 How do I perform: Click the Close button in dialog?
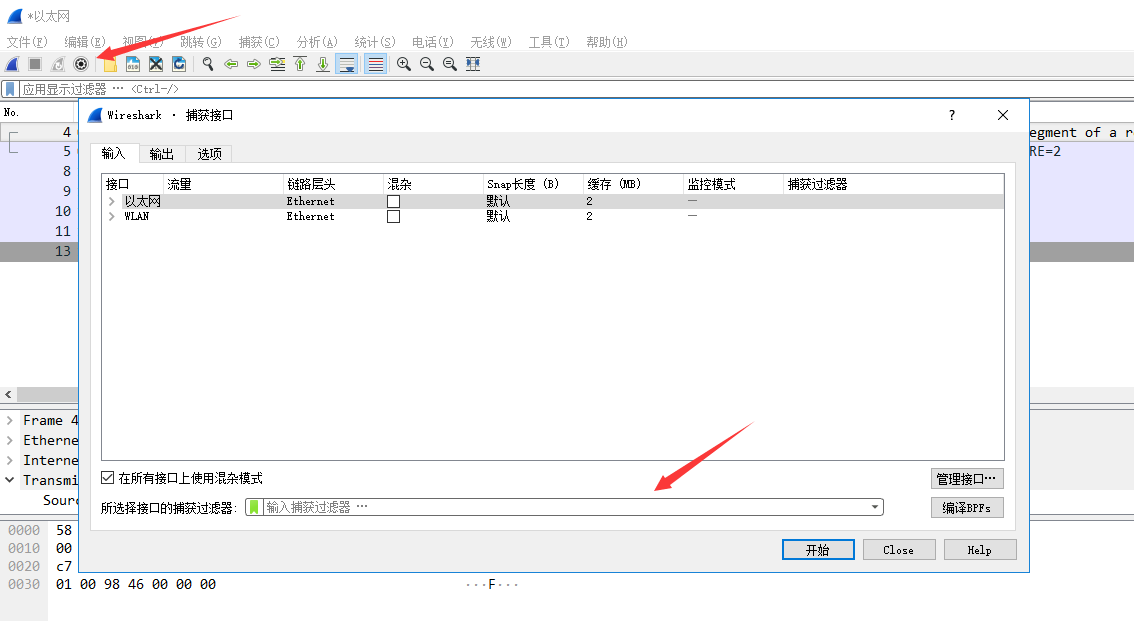899,550
